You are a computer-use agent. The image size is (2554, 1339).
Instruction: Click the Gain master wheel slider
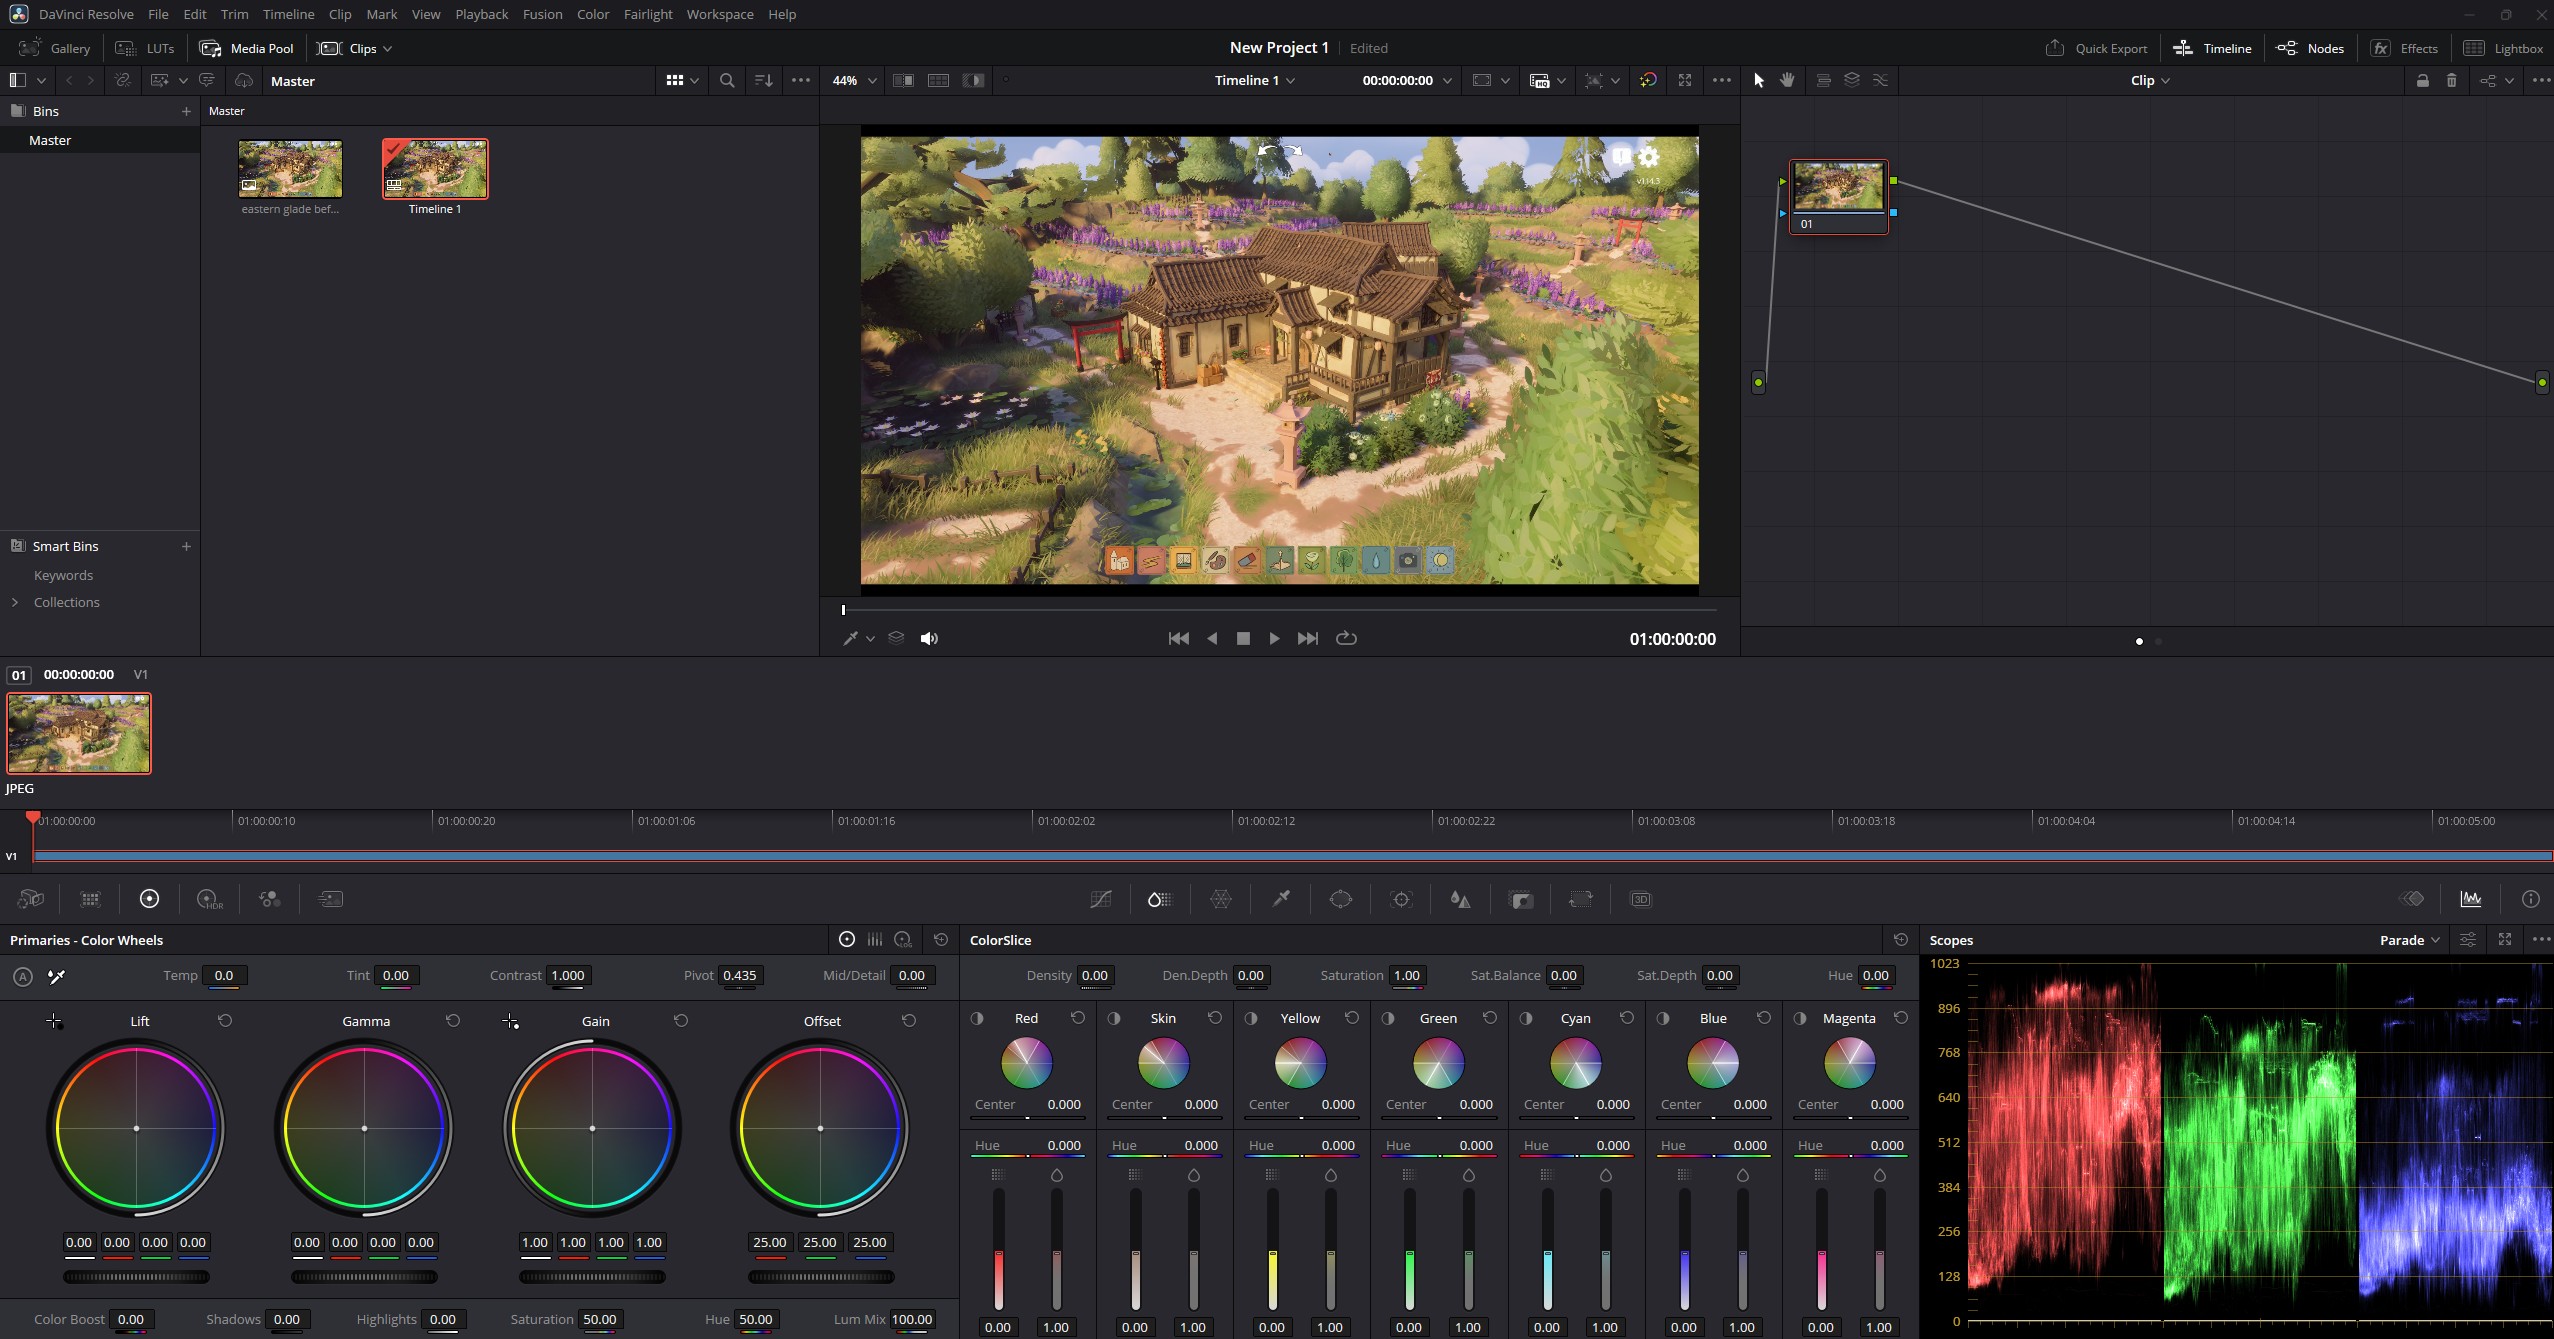click(x=592, y=1277)
